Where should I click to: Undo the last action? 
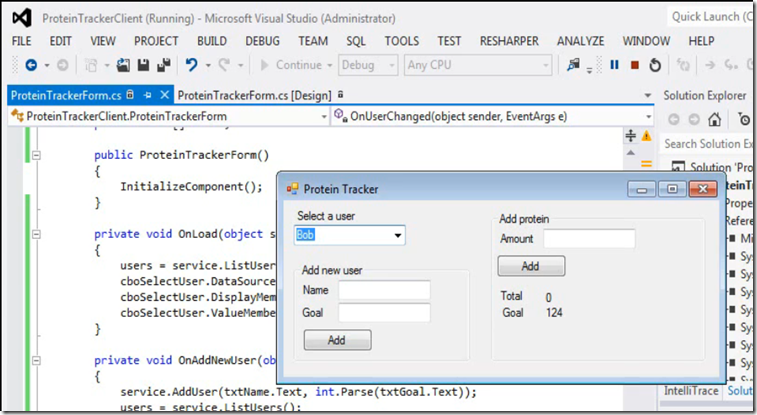(192, 65)
